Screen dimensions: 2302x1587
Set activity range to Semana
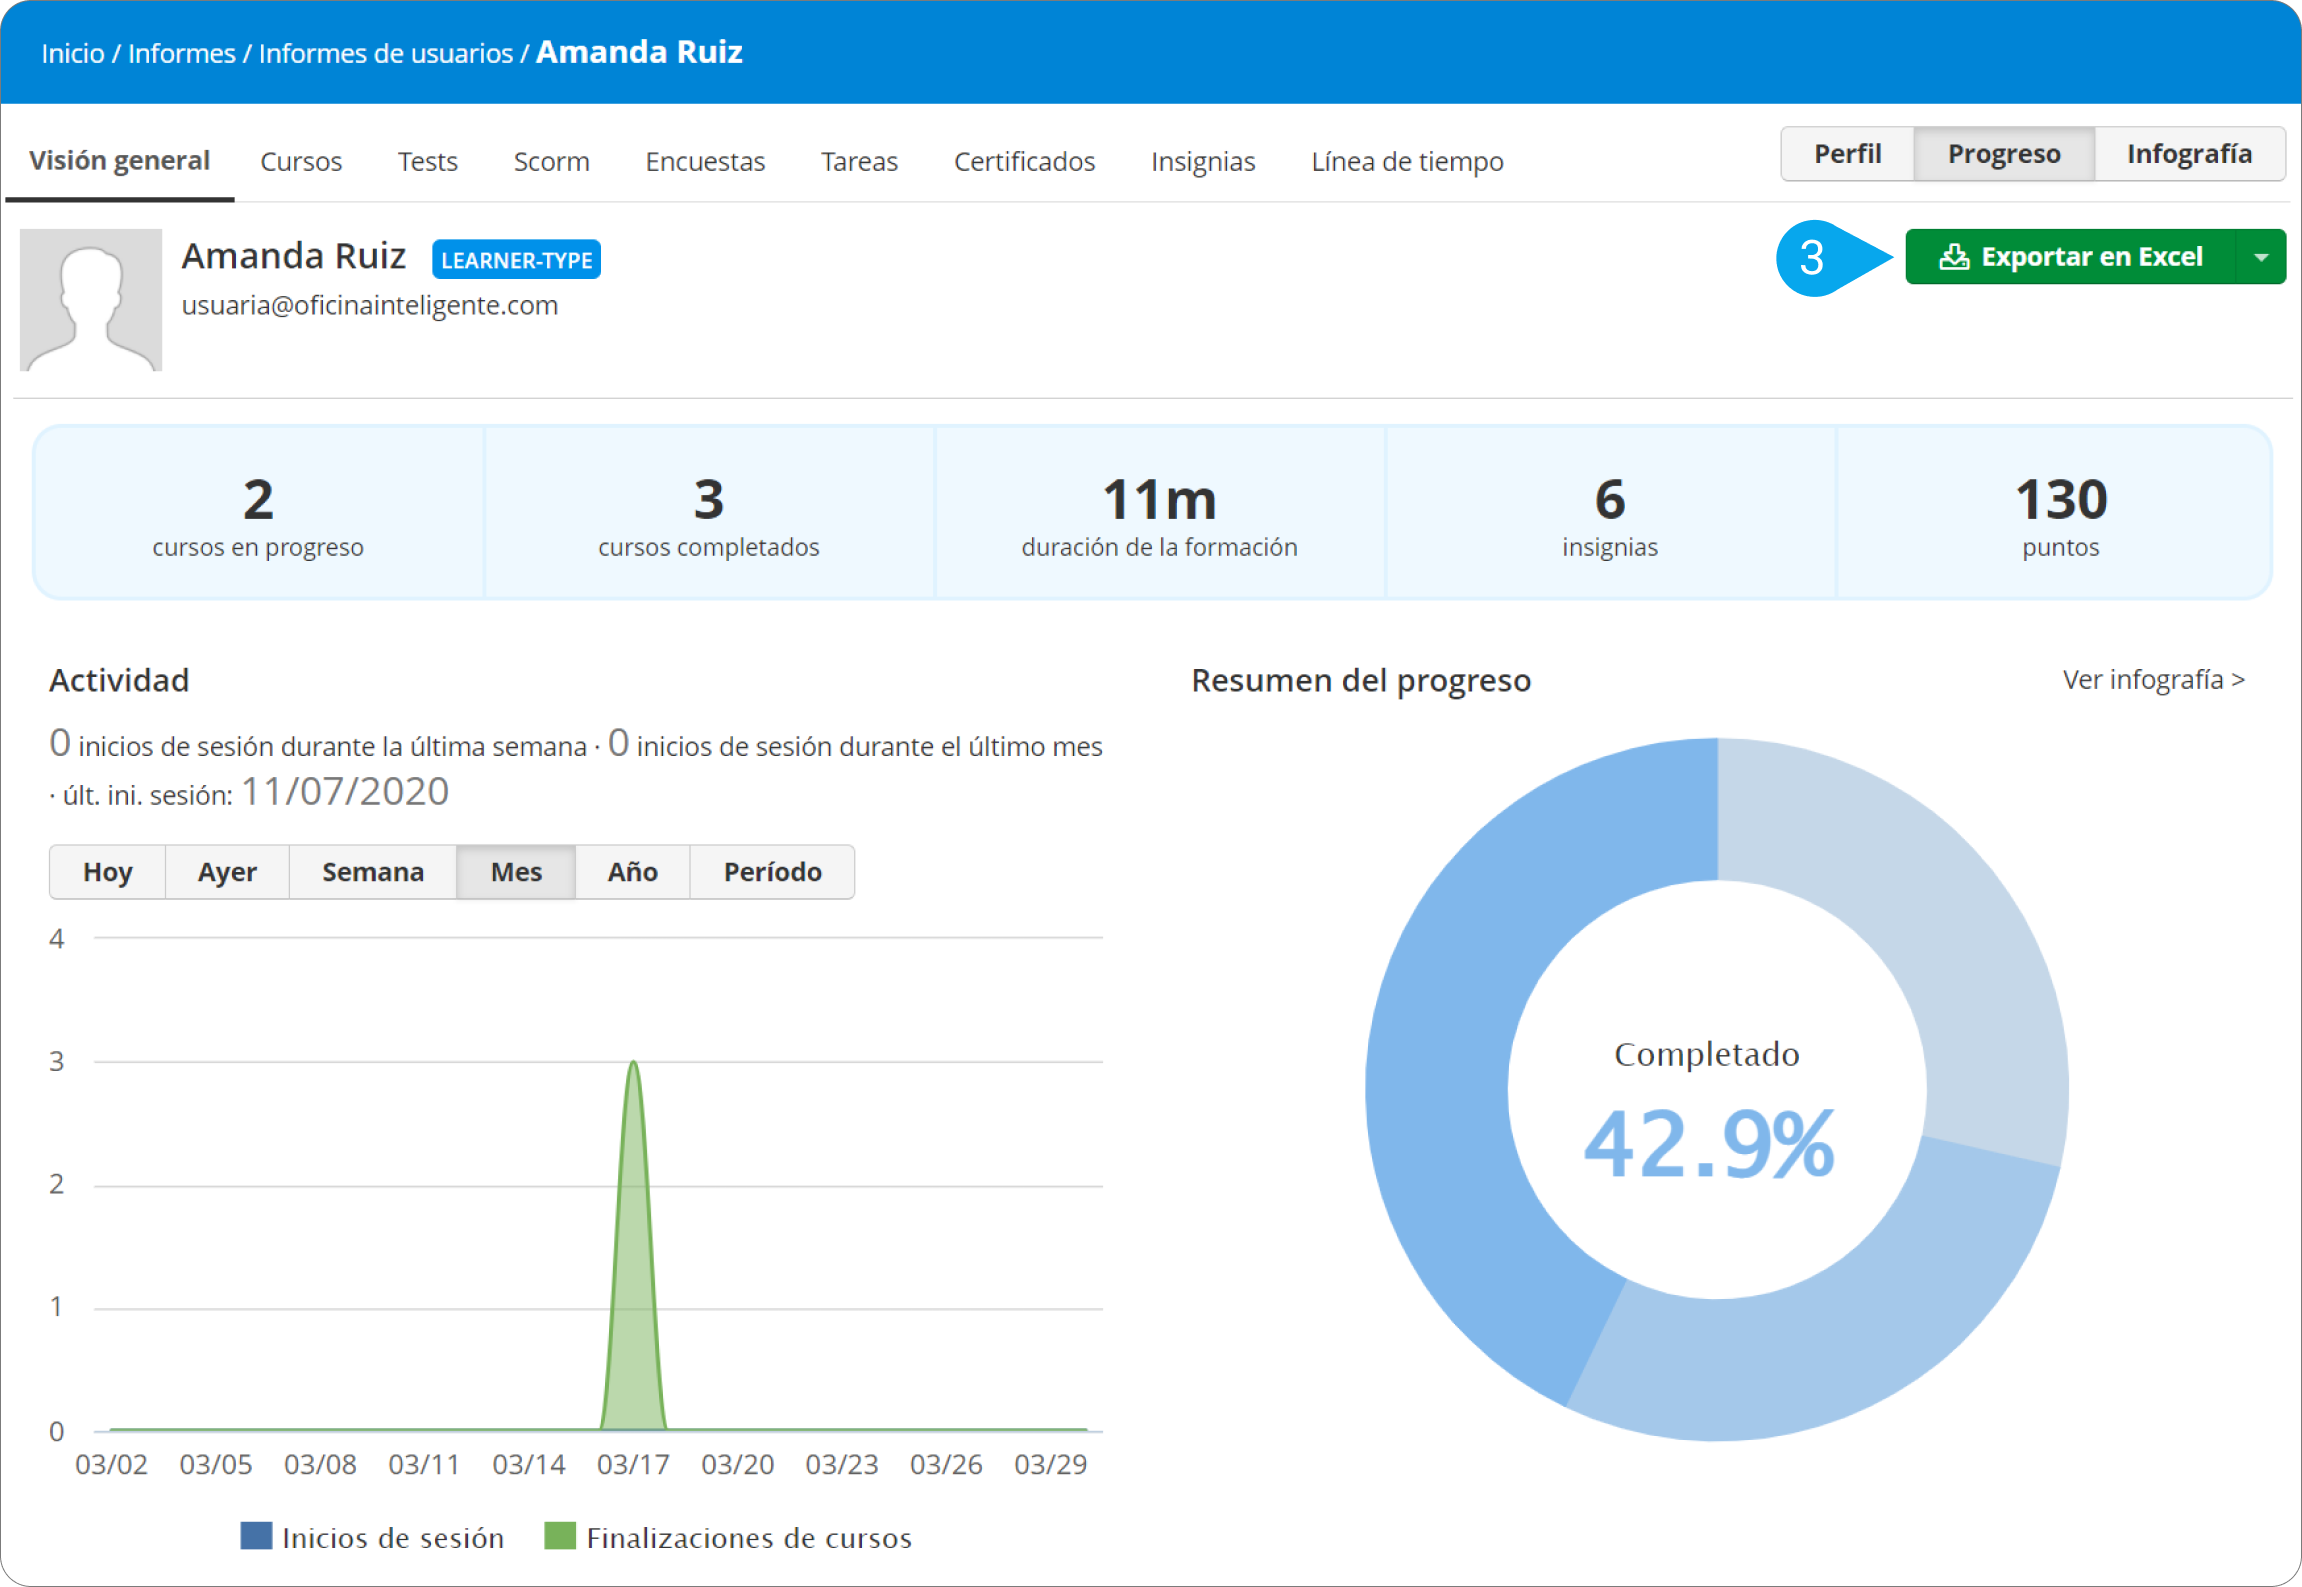pyautogui.click(x=372, y=872)
